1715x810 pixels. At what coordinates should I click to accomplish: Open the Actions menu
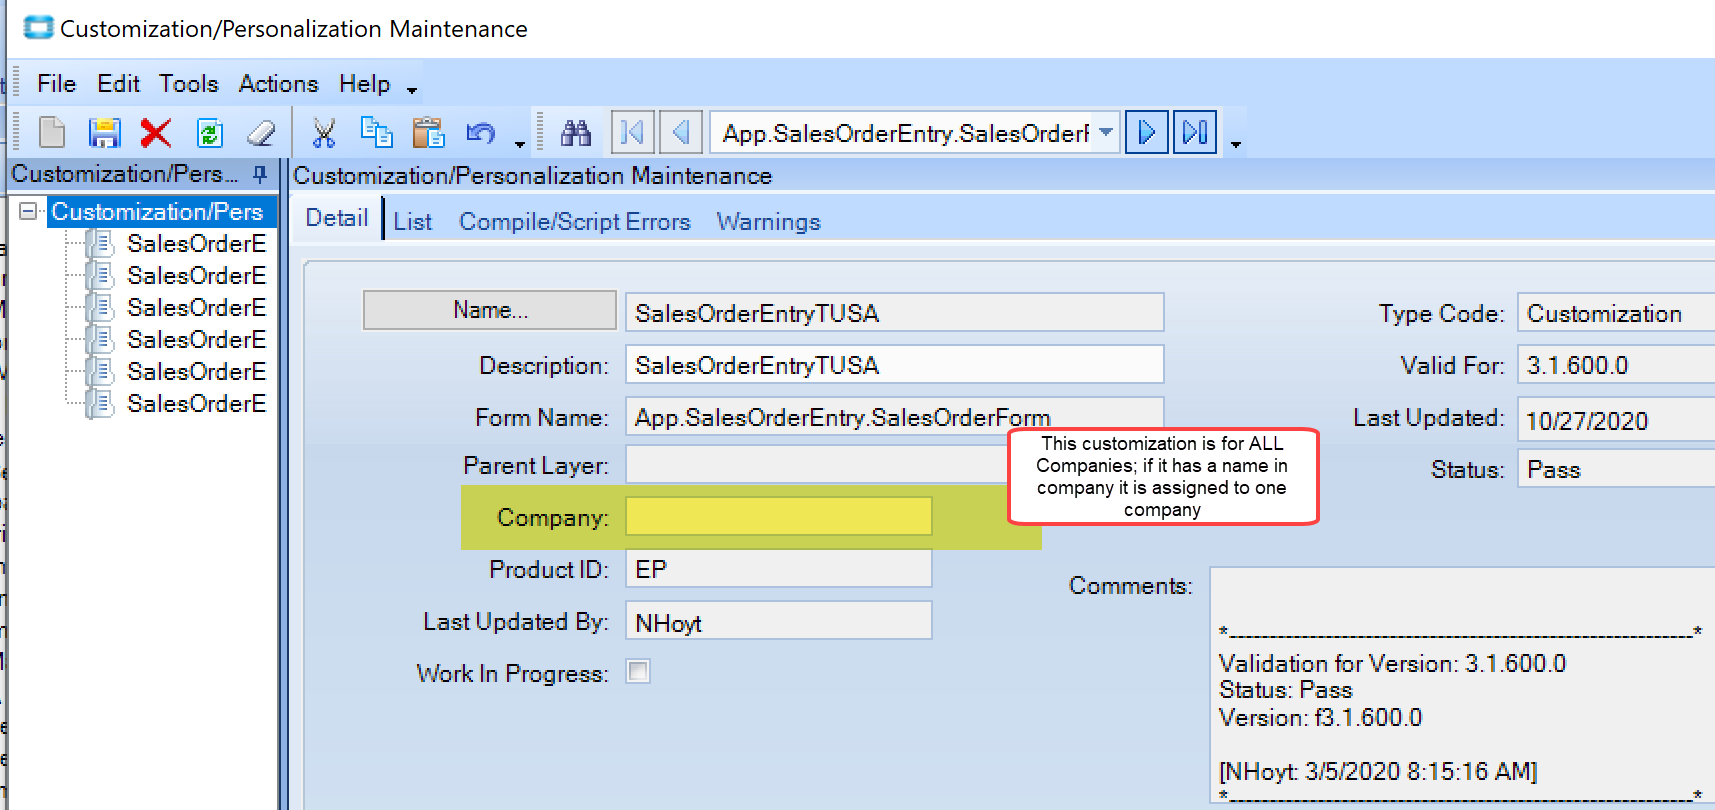tap(279, 84)
